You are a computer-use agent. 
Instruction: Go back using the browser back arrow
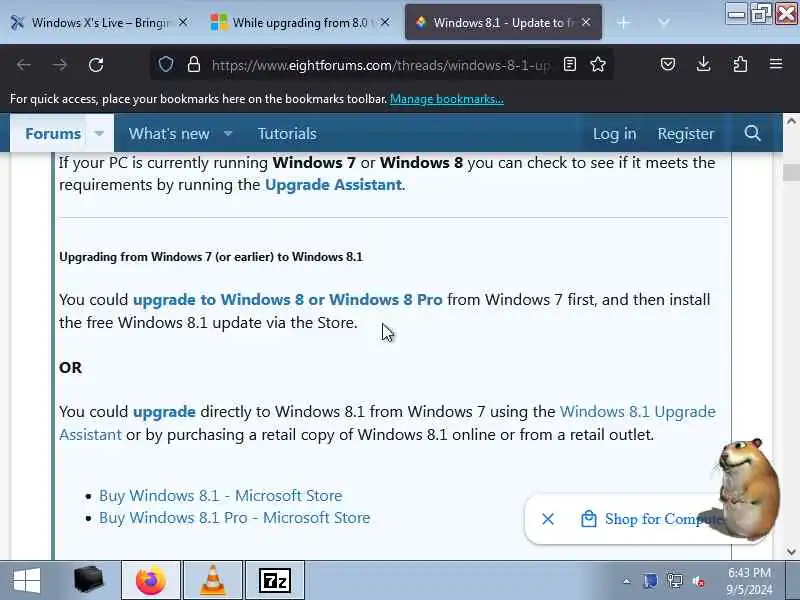23,65
